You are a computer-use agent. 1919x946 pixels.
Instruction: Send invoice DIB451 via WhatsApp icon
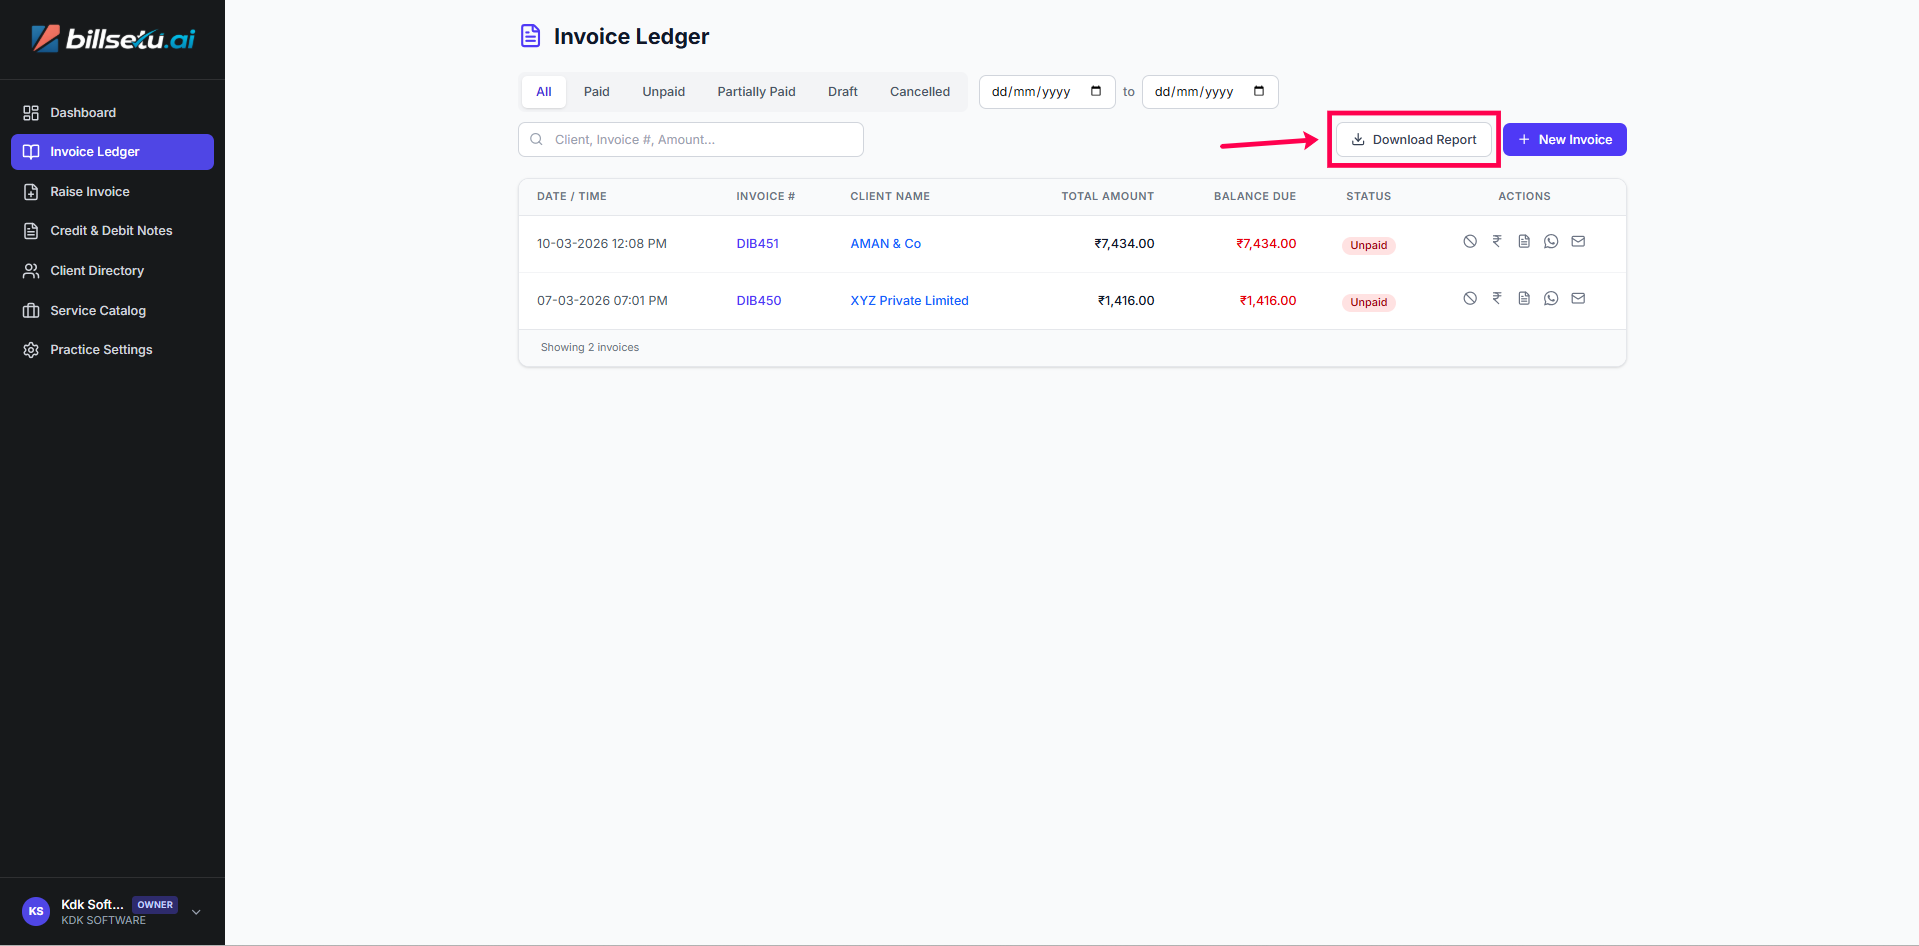1551,242
